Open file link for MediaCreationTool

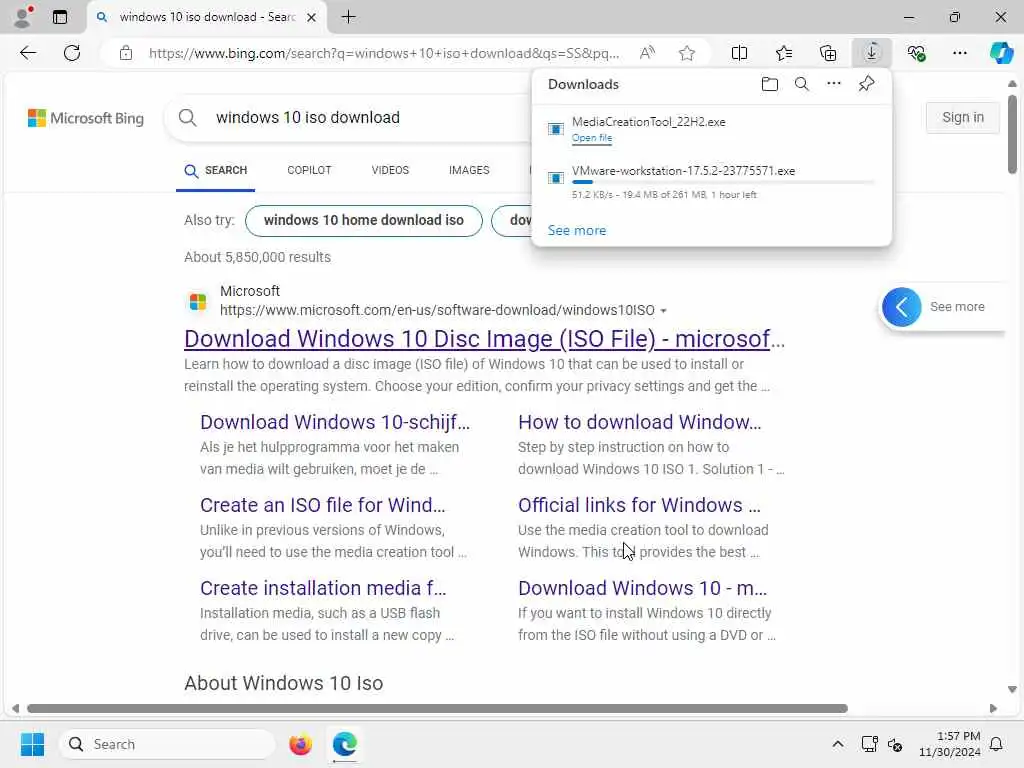(x=592, y=138)
